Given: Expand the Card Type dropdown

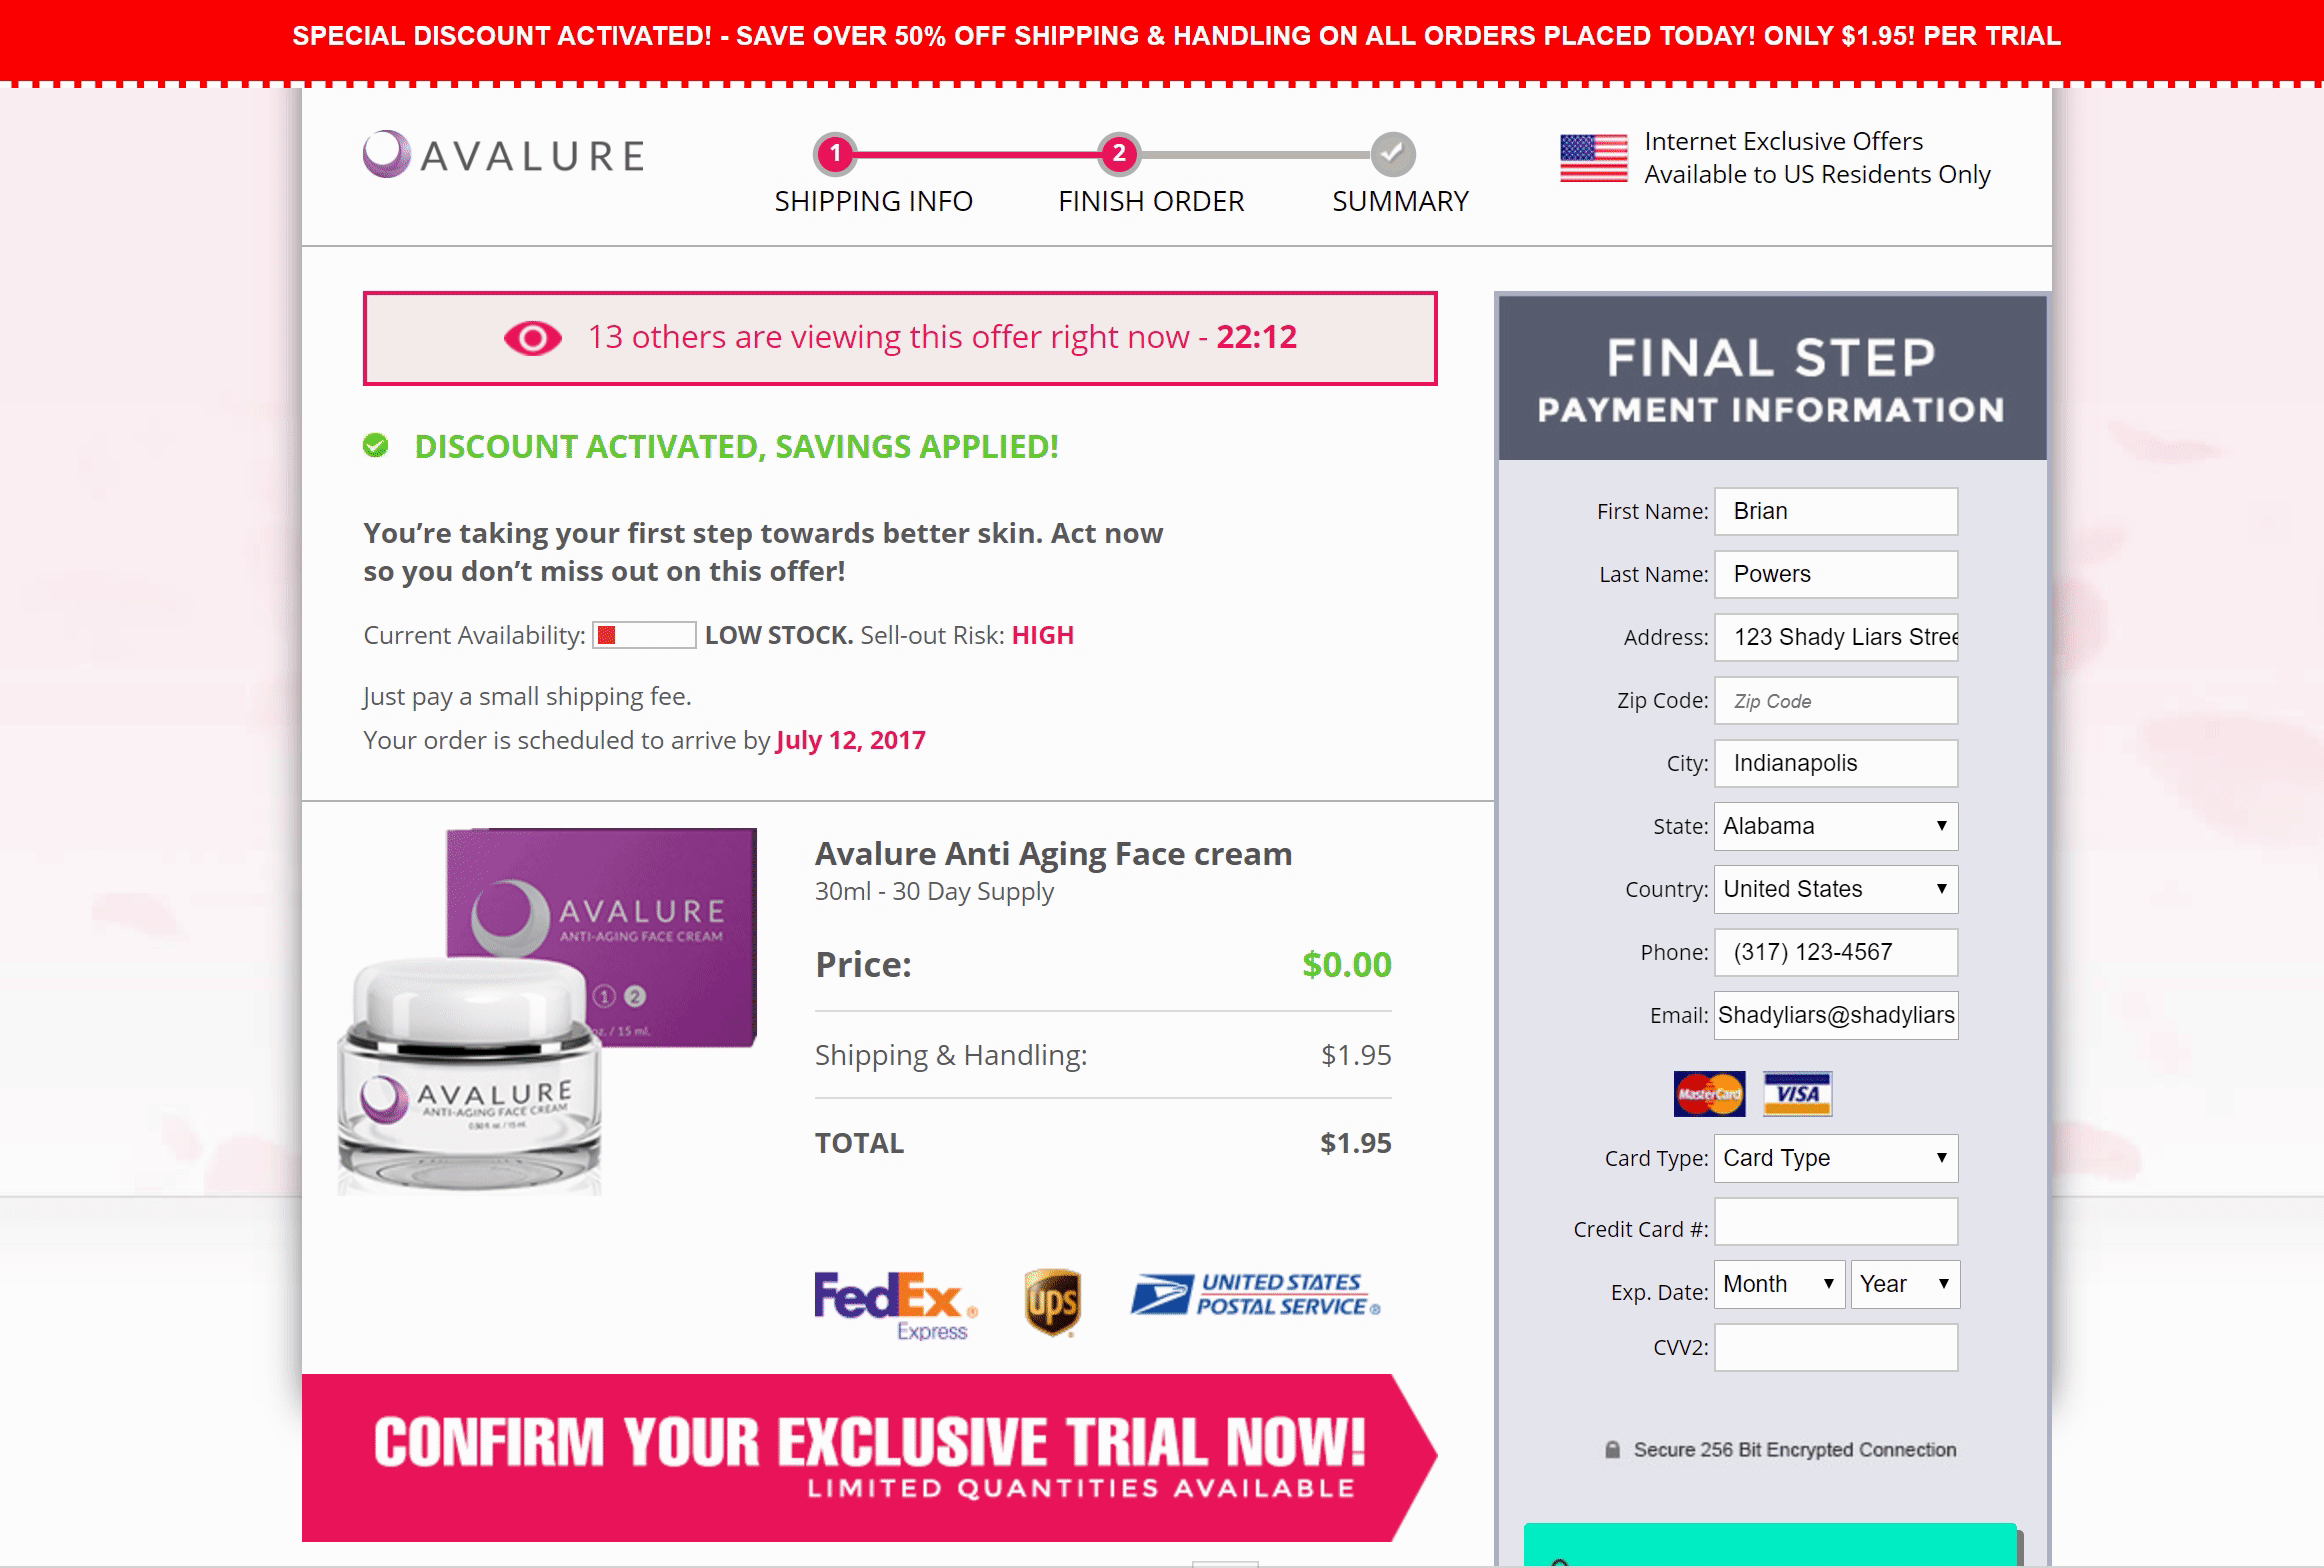Looking at the screenshot, I should click(x=1836, y=1158).
